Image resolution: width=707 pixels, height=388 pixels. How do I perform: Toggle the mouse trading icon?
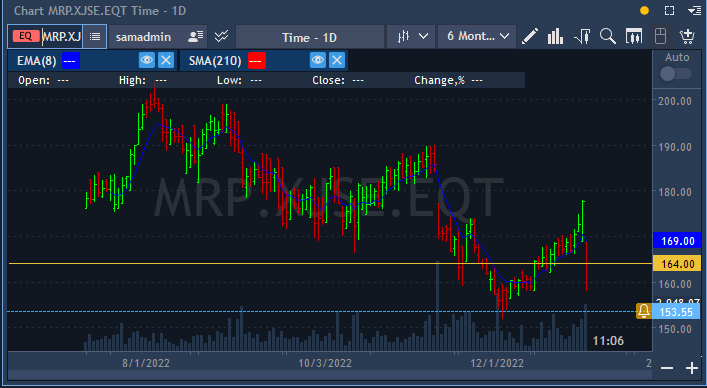coord(660,37)
